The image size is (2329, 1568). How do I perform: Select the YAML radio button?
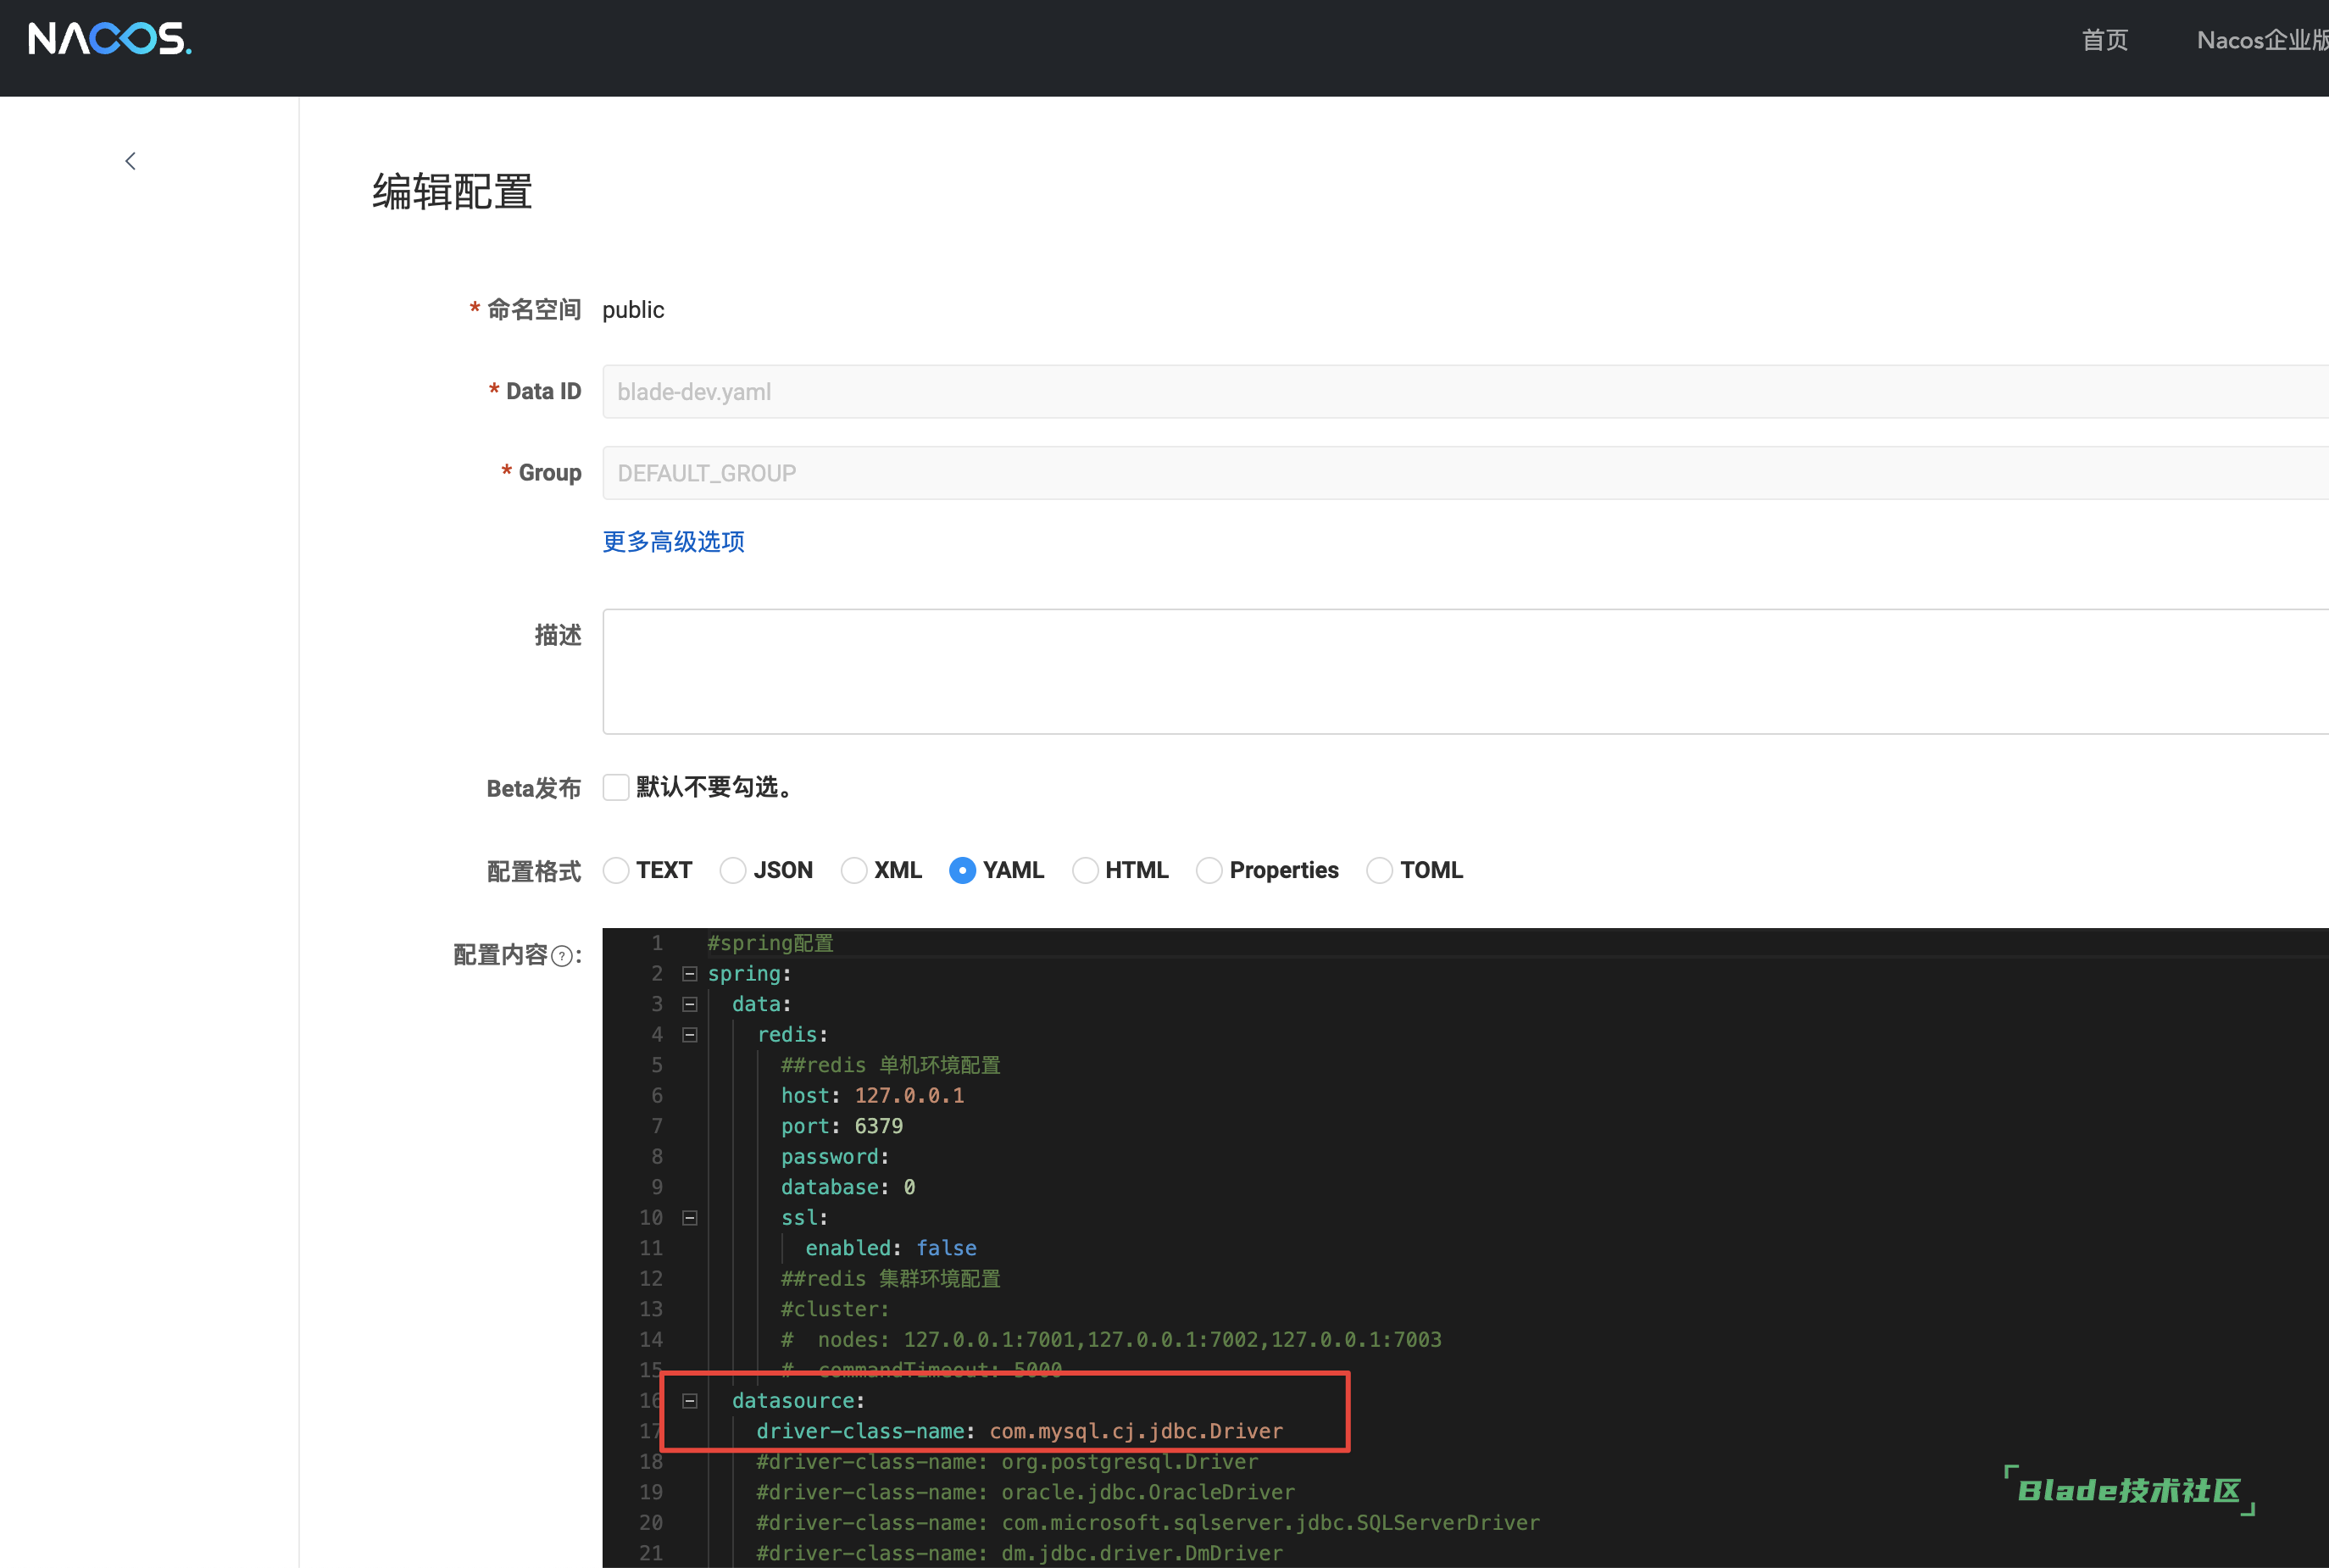(962, 870)
